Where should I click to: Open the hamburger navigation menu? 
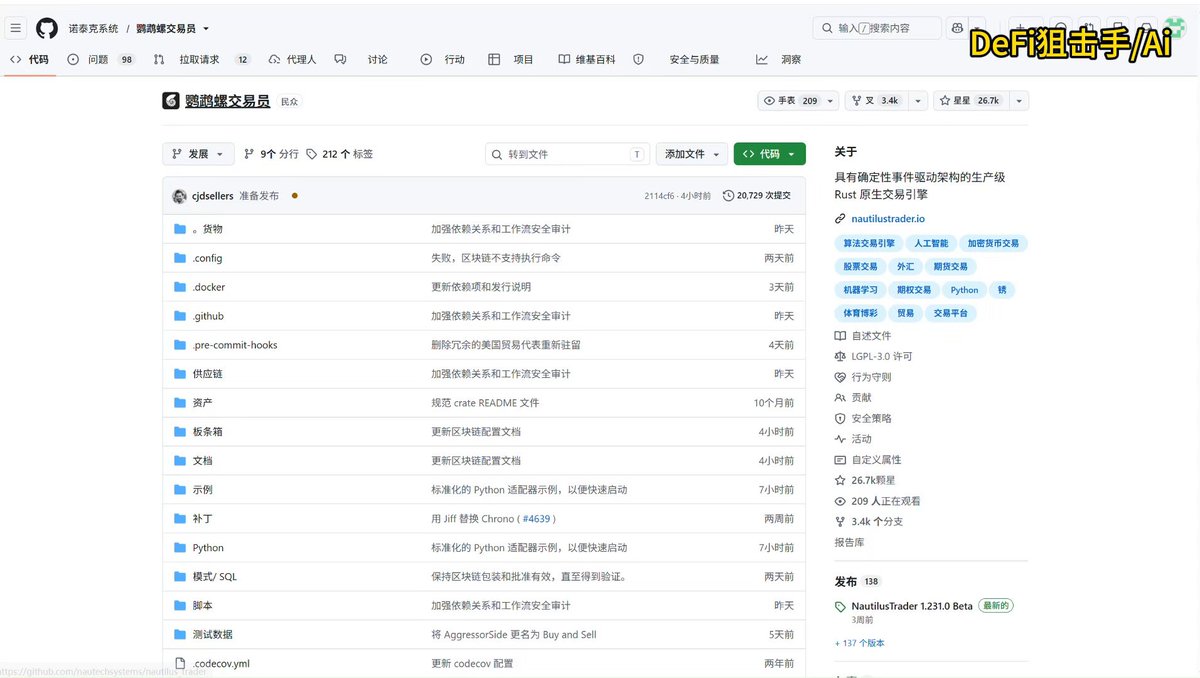16,28
